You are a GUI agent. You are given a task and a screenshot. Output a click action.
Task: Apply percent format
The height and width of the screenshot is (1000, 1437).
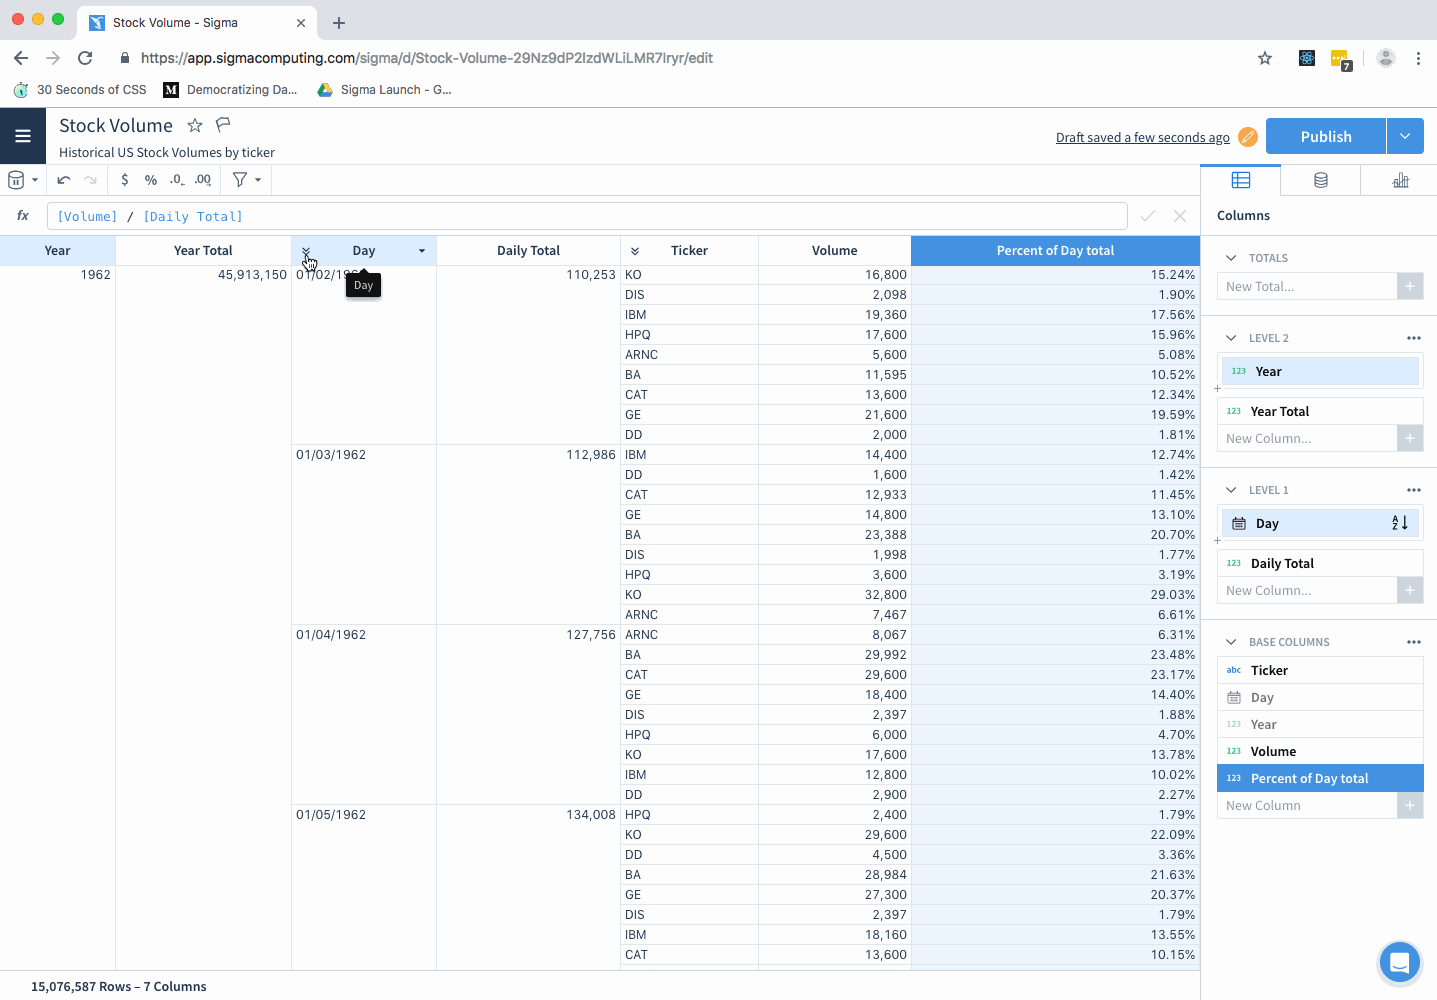(x=151, y=180)
